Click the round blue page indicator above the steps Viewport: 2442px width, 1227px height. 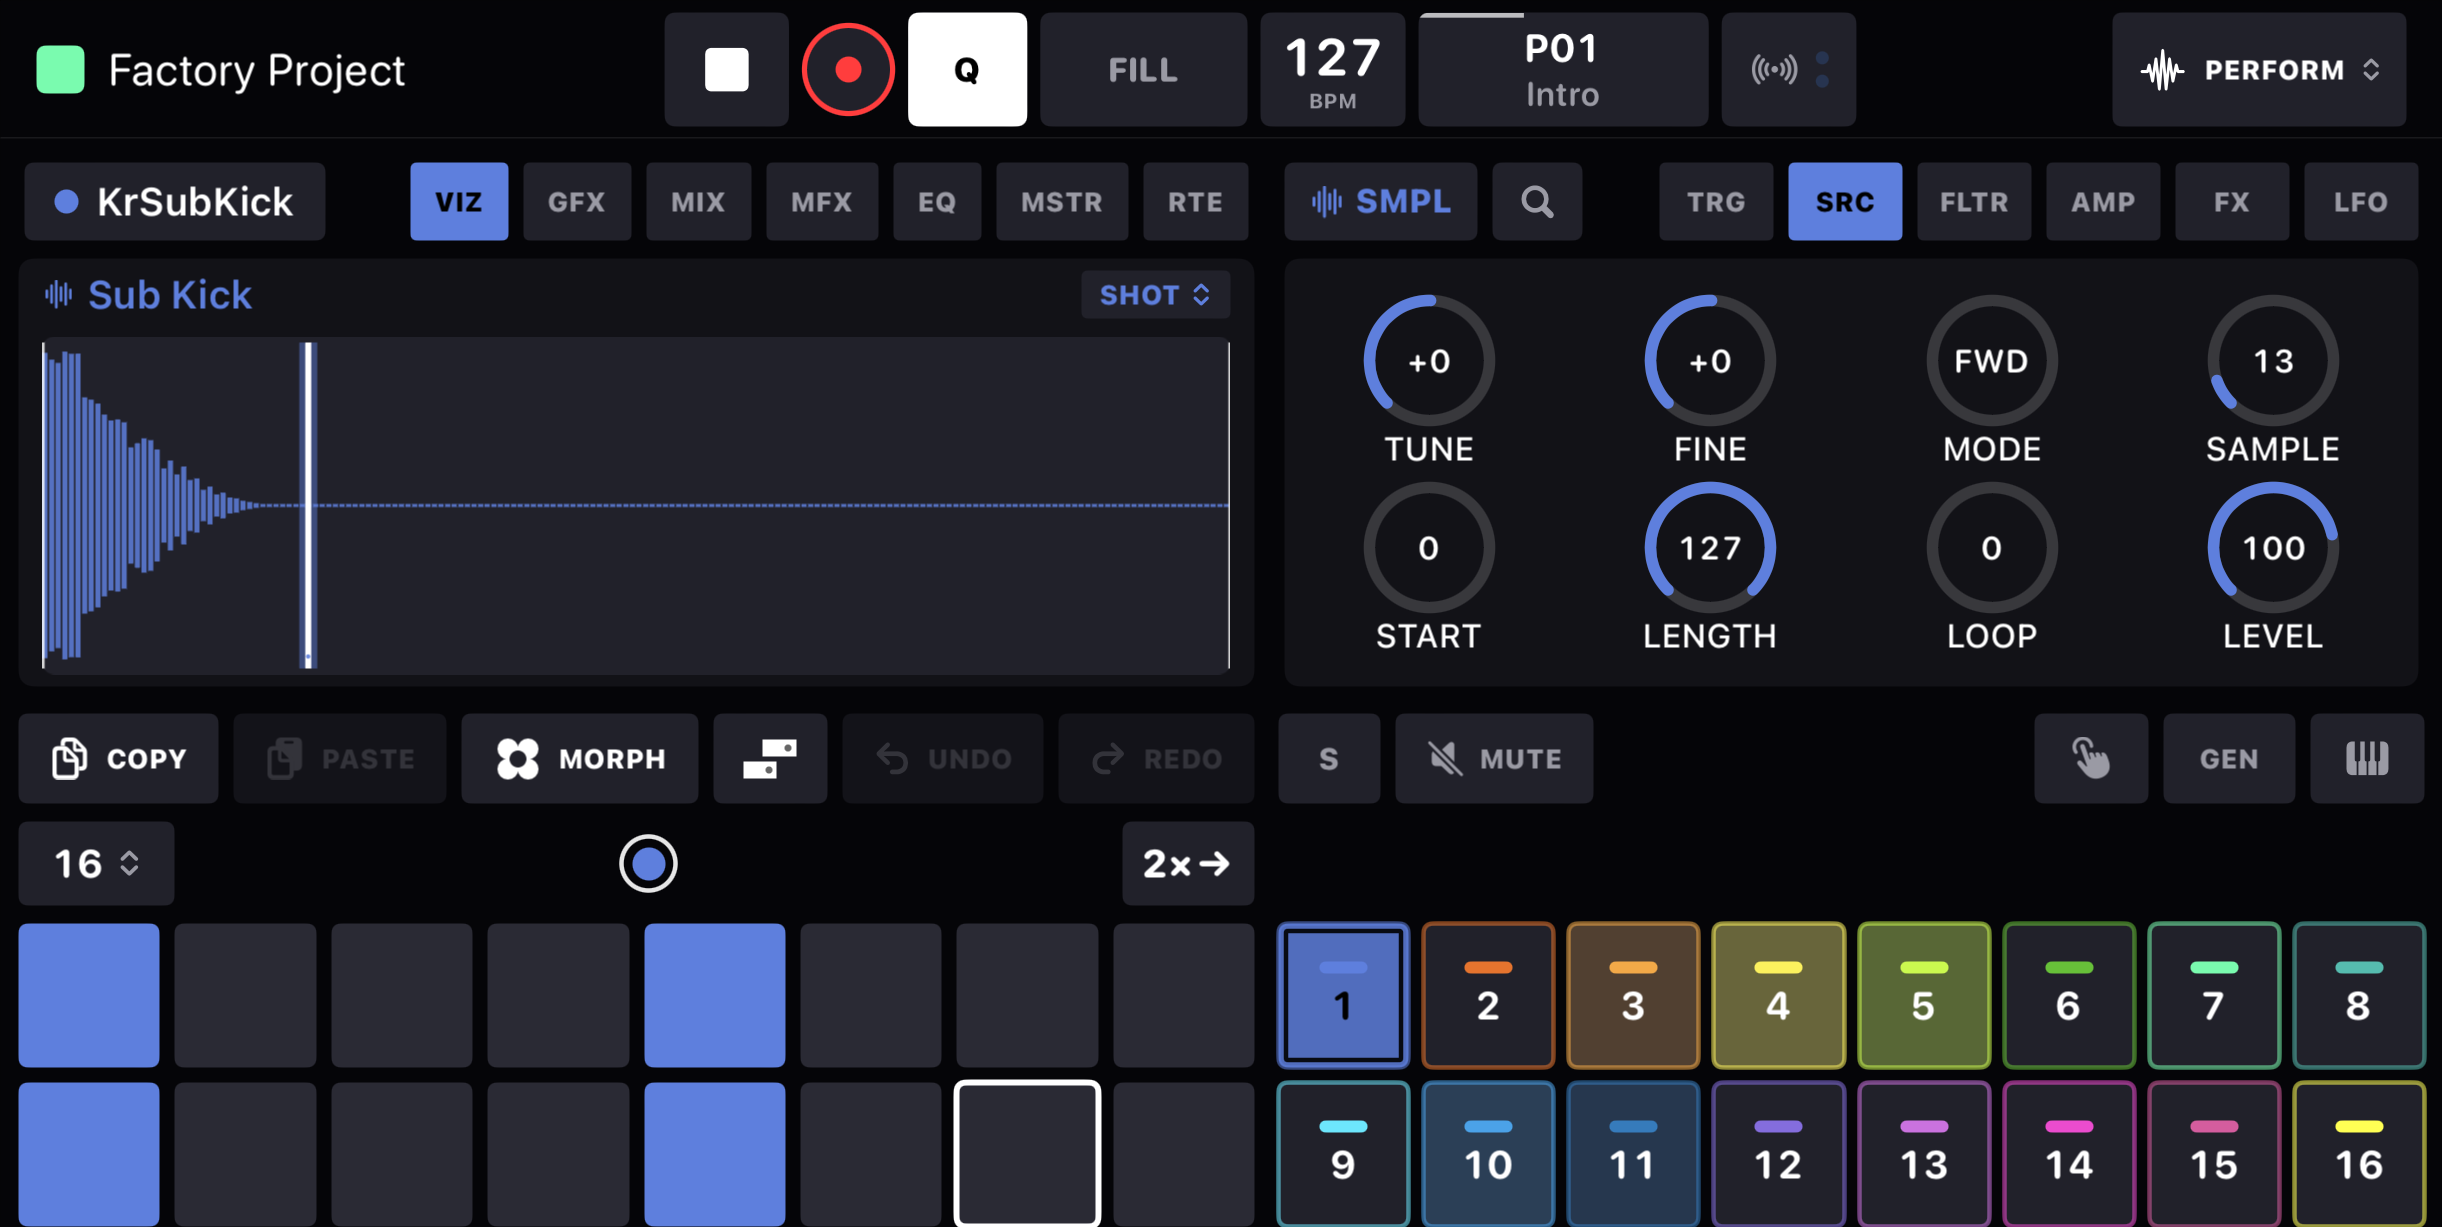point(648,864)
